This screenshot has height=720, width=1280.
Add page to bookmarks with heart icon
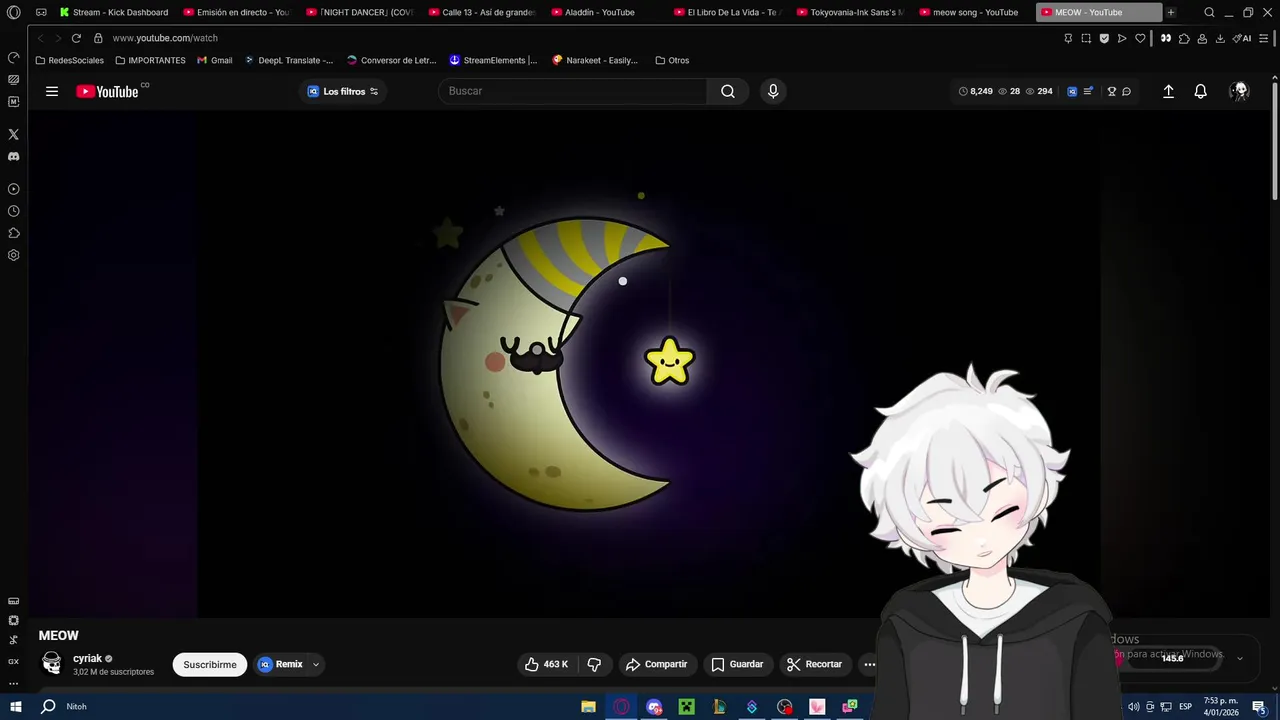(x=1140, y=38)
